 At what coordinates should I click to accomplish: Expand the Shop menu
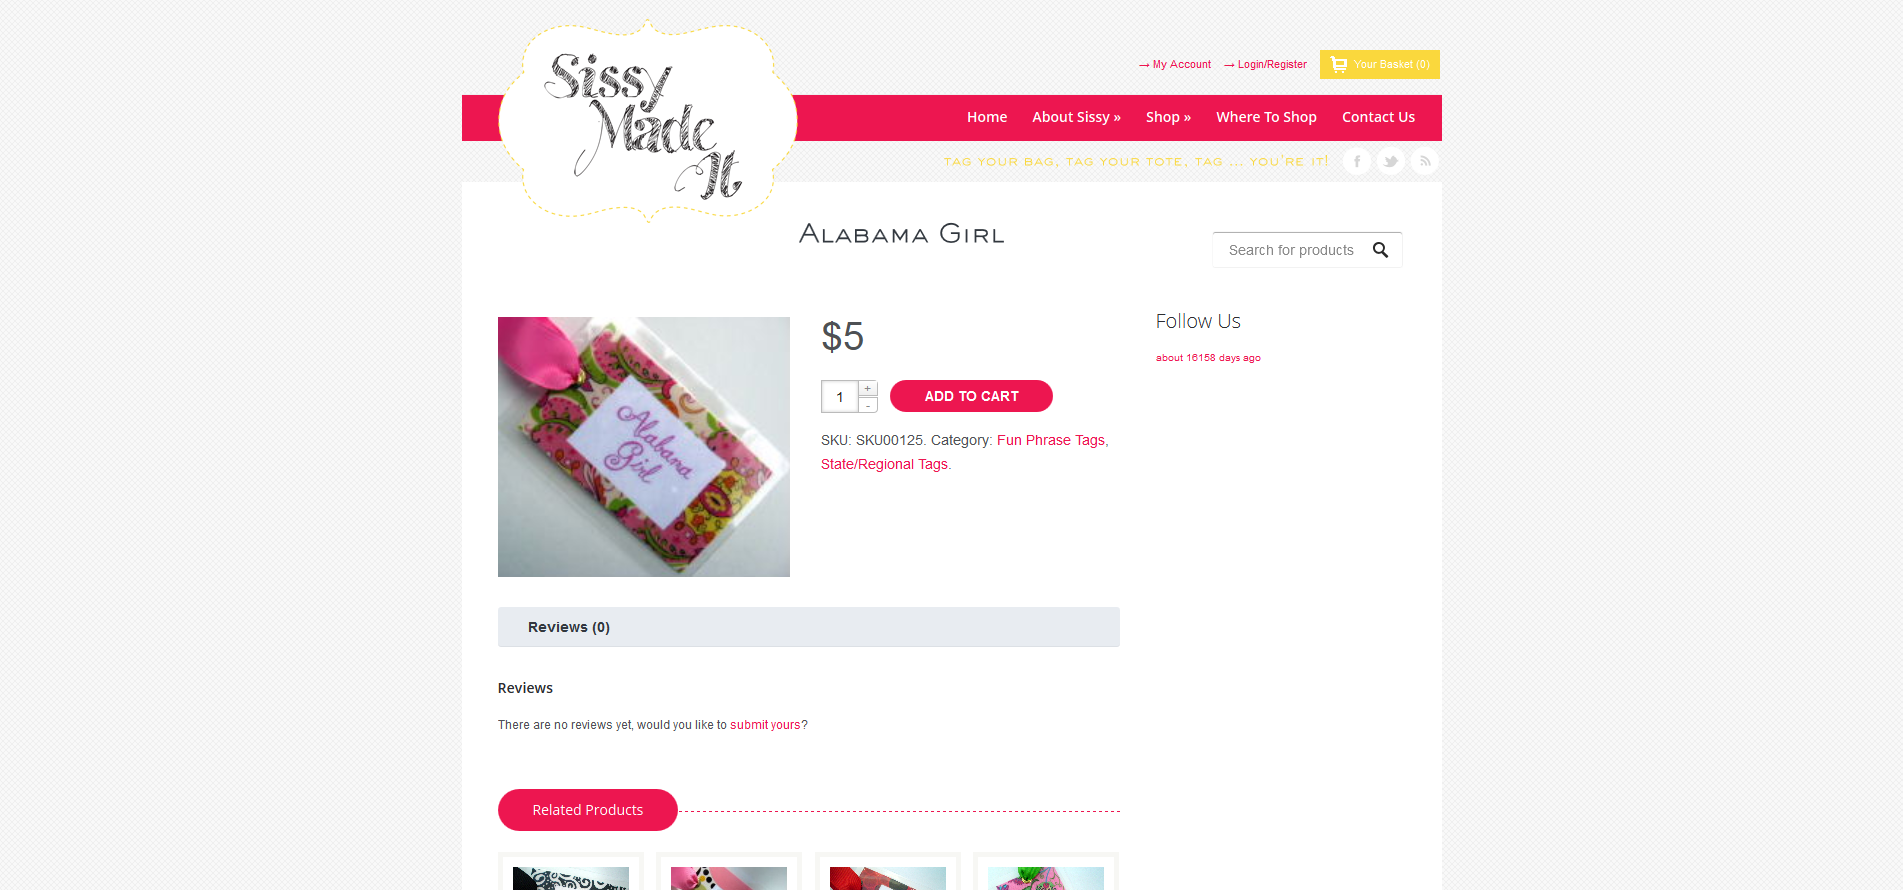pyautogui.click(x=1168, y=117)
